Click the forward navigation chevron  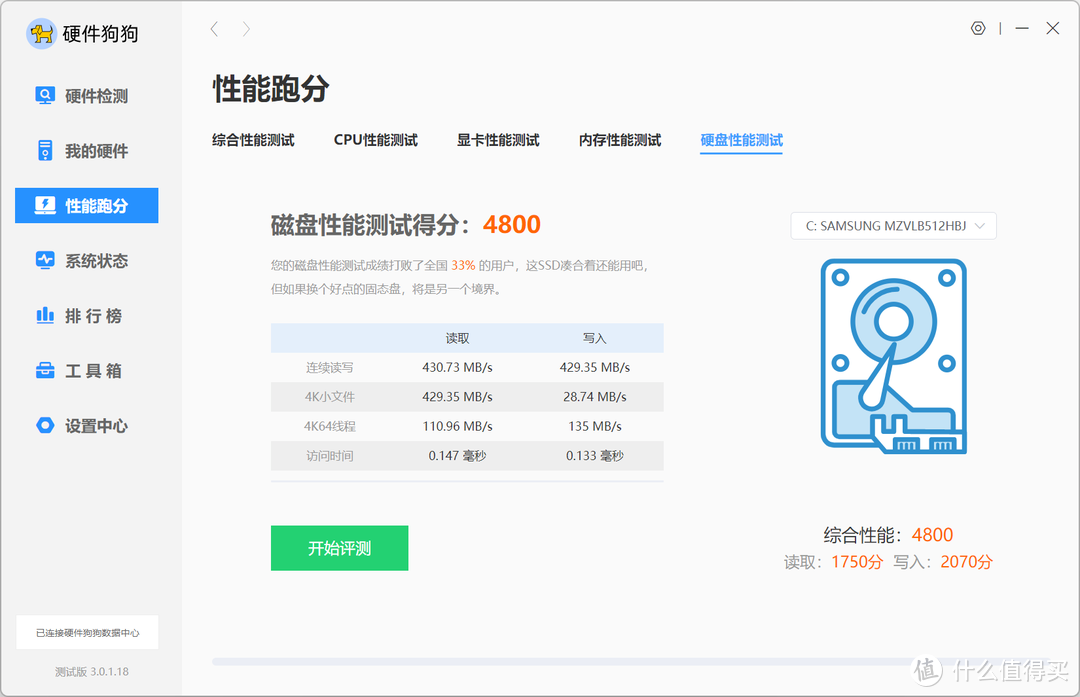pos(245,29)
